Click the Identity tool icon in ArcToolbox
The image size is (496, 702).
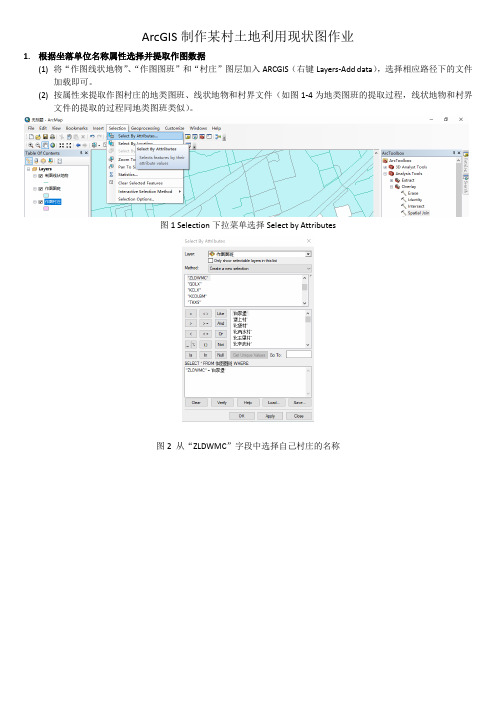[x=403, y=200]
